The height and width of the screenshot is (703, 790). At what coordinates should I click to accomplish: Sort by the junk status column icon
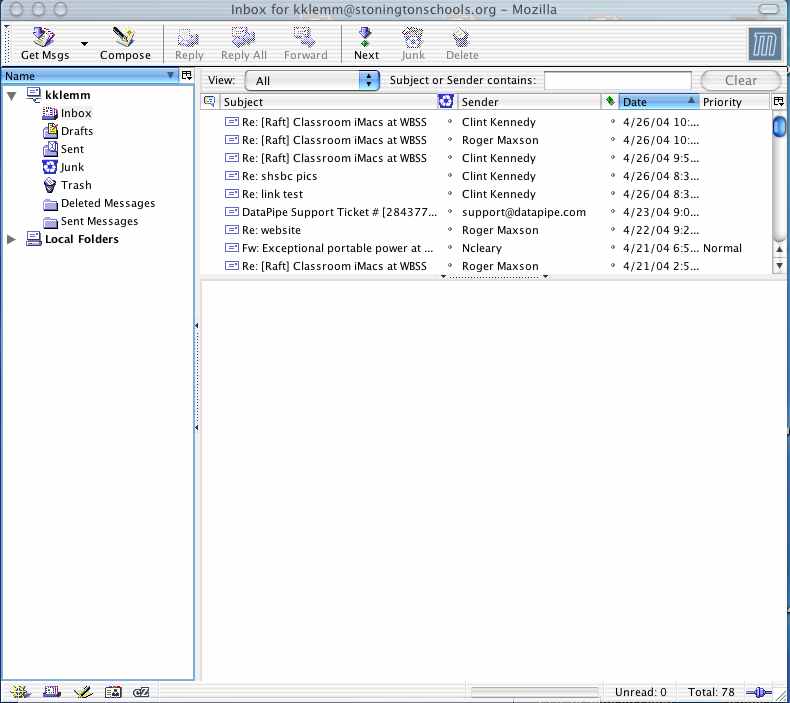446,102
